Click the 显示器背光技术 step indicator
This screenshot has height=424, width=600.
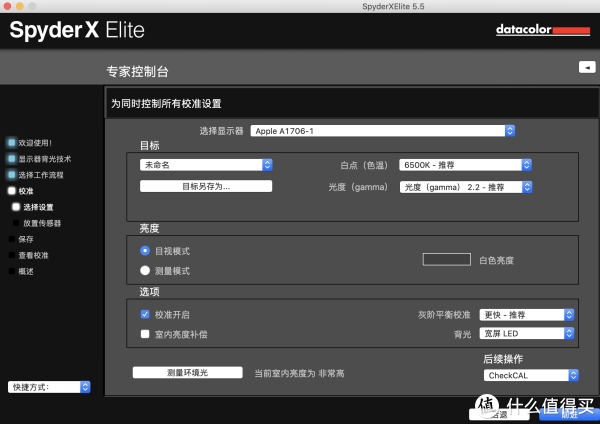tap(11, 159)
